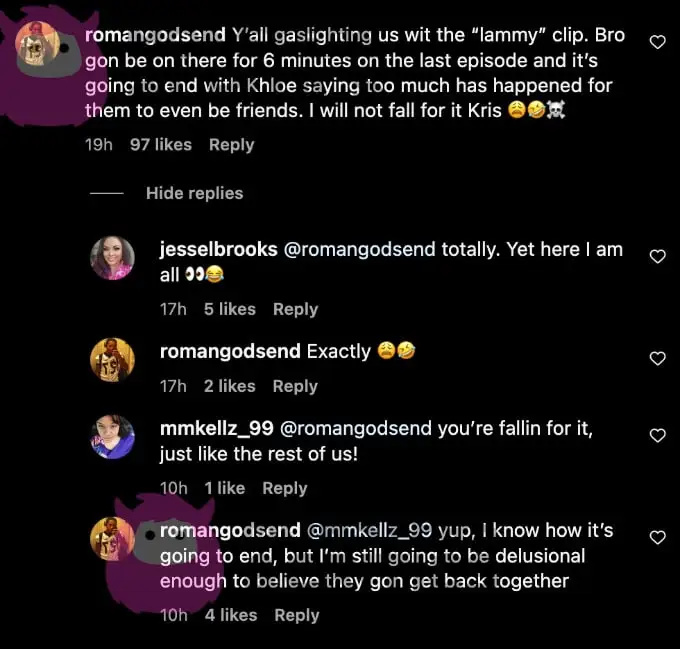This screenshot has width=680, height=649.
Task: Tap @romangodsend mention in jesselbrooks' reply
Action: 360,250
